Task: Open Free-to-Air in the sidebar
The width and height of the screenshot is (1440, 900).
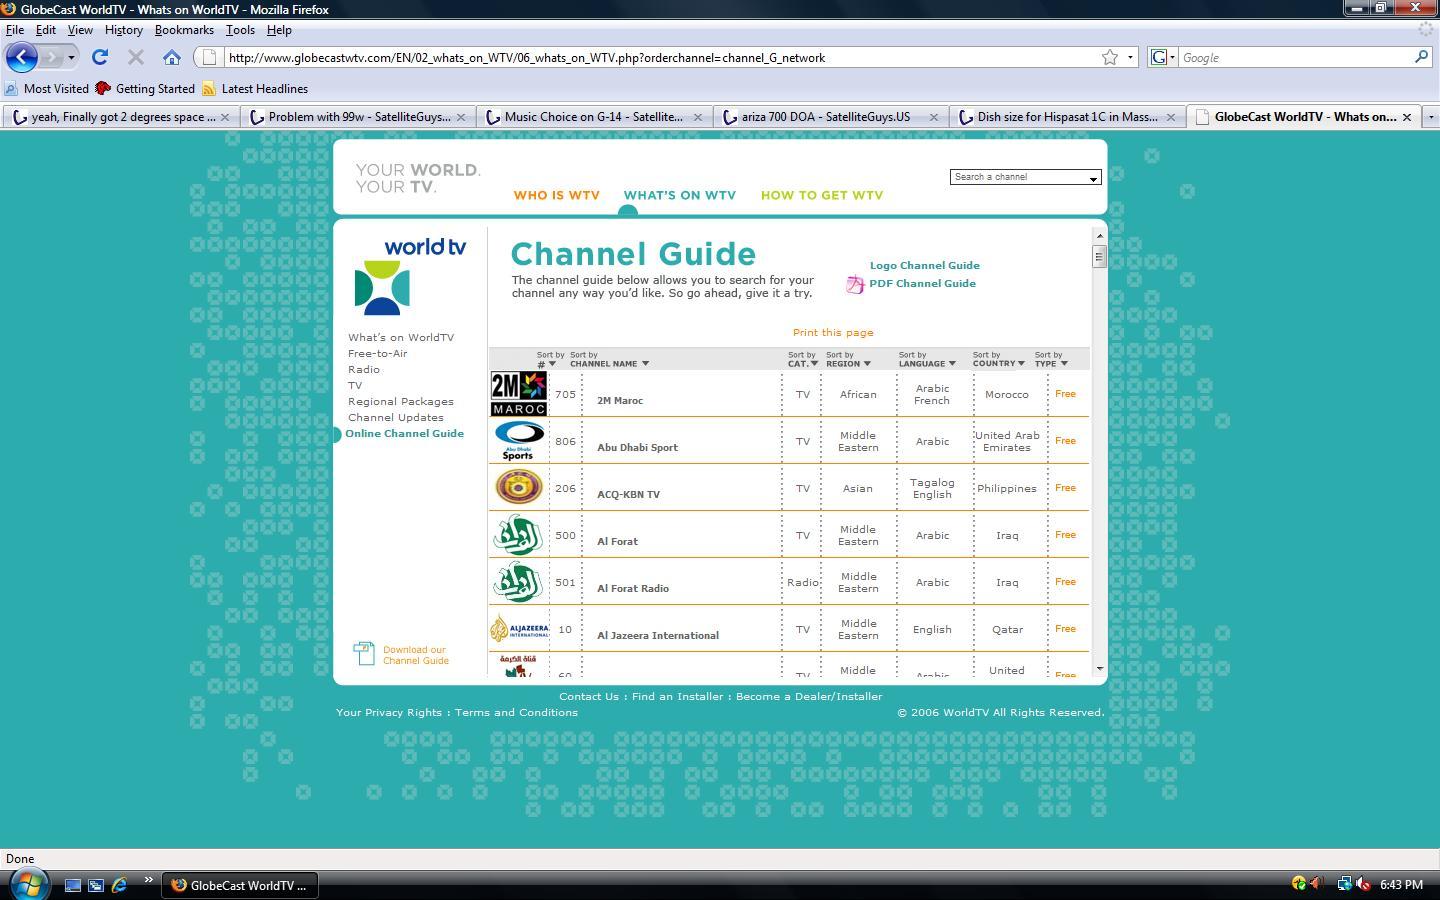Action: tap(377, 354)
